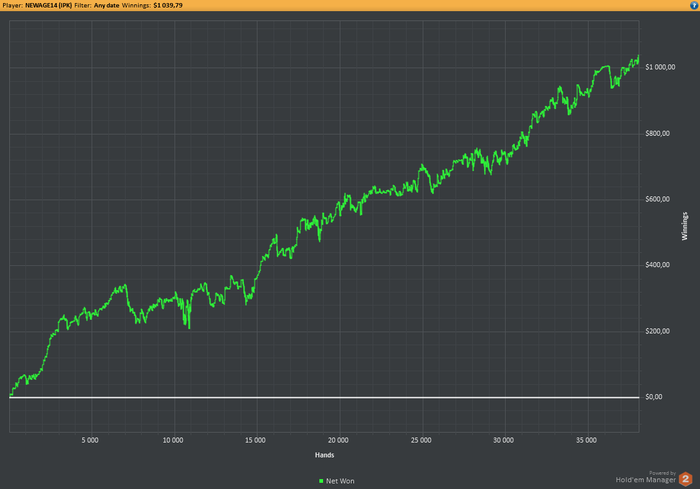This screenshot has width=700, height=489.
Task: Toggle the Net Won legend label
Action: coord(340,481)
